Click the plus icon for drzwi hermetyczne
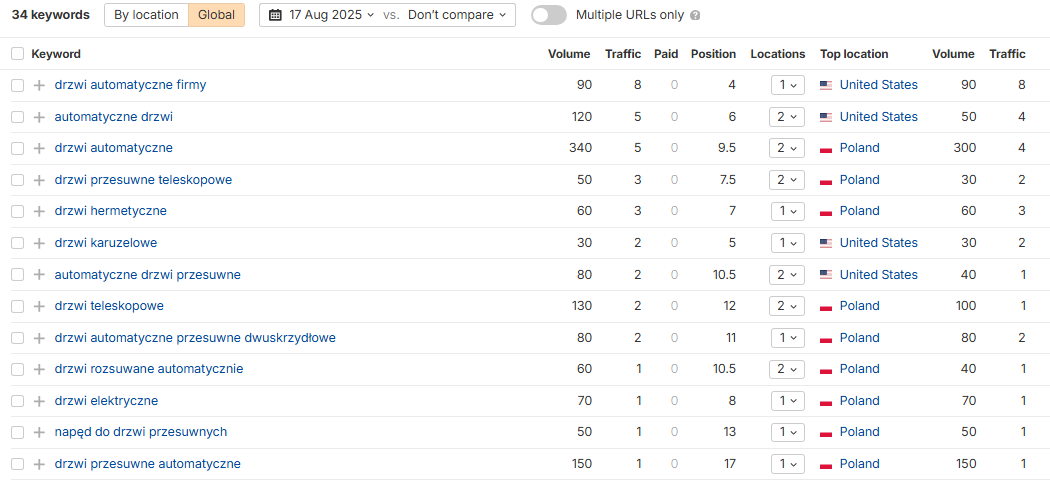The image size is (1050, 485). (x=40, y=211)
